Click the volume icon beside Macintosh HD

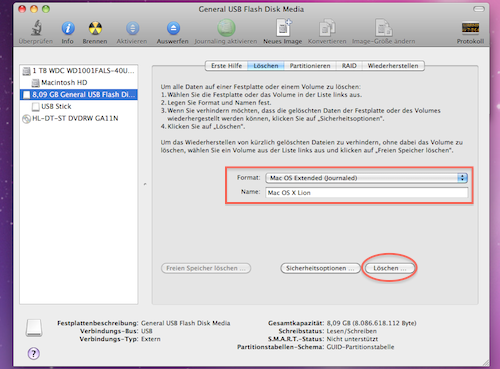click(35, 83)
